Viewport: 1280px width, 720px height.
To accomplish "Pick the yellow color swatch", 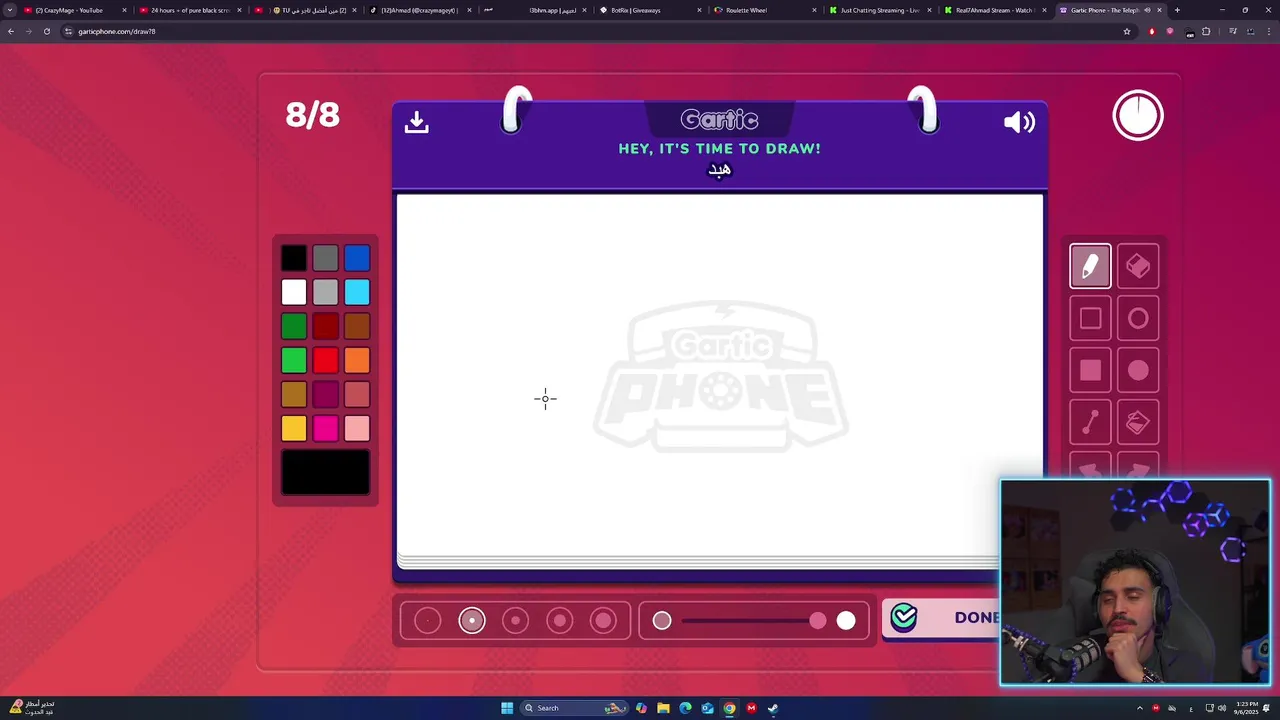I will (294, 428).
